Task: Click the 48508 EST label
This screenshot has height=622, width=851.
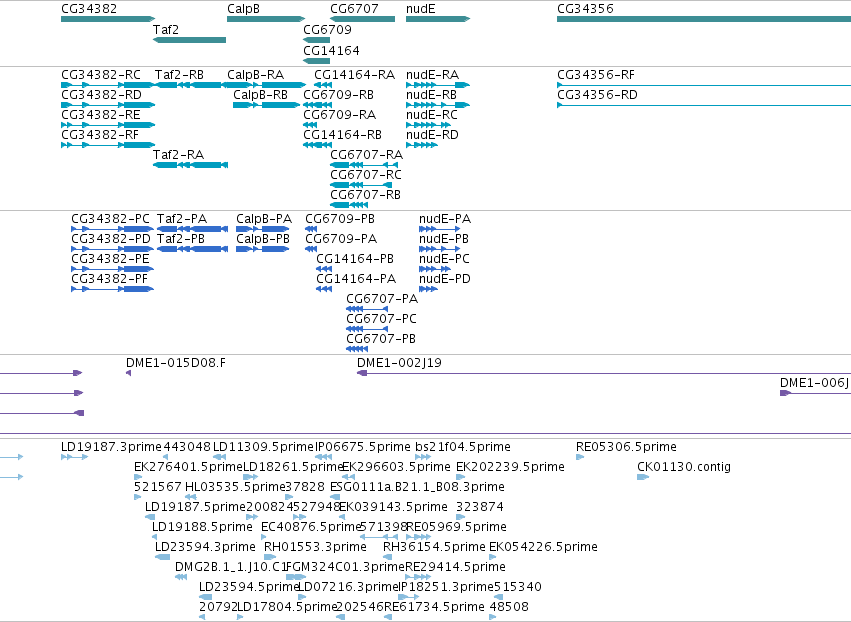Action: (509, 606)
